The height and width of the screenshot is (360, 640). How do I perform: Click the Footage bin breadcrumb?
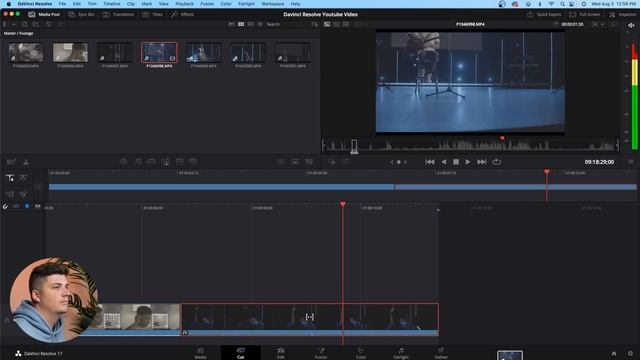pos(26,33)
